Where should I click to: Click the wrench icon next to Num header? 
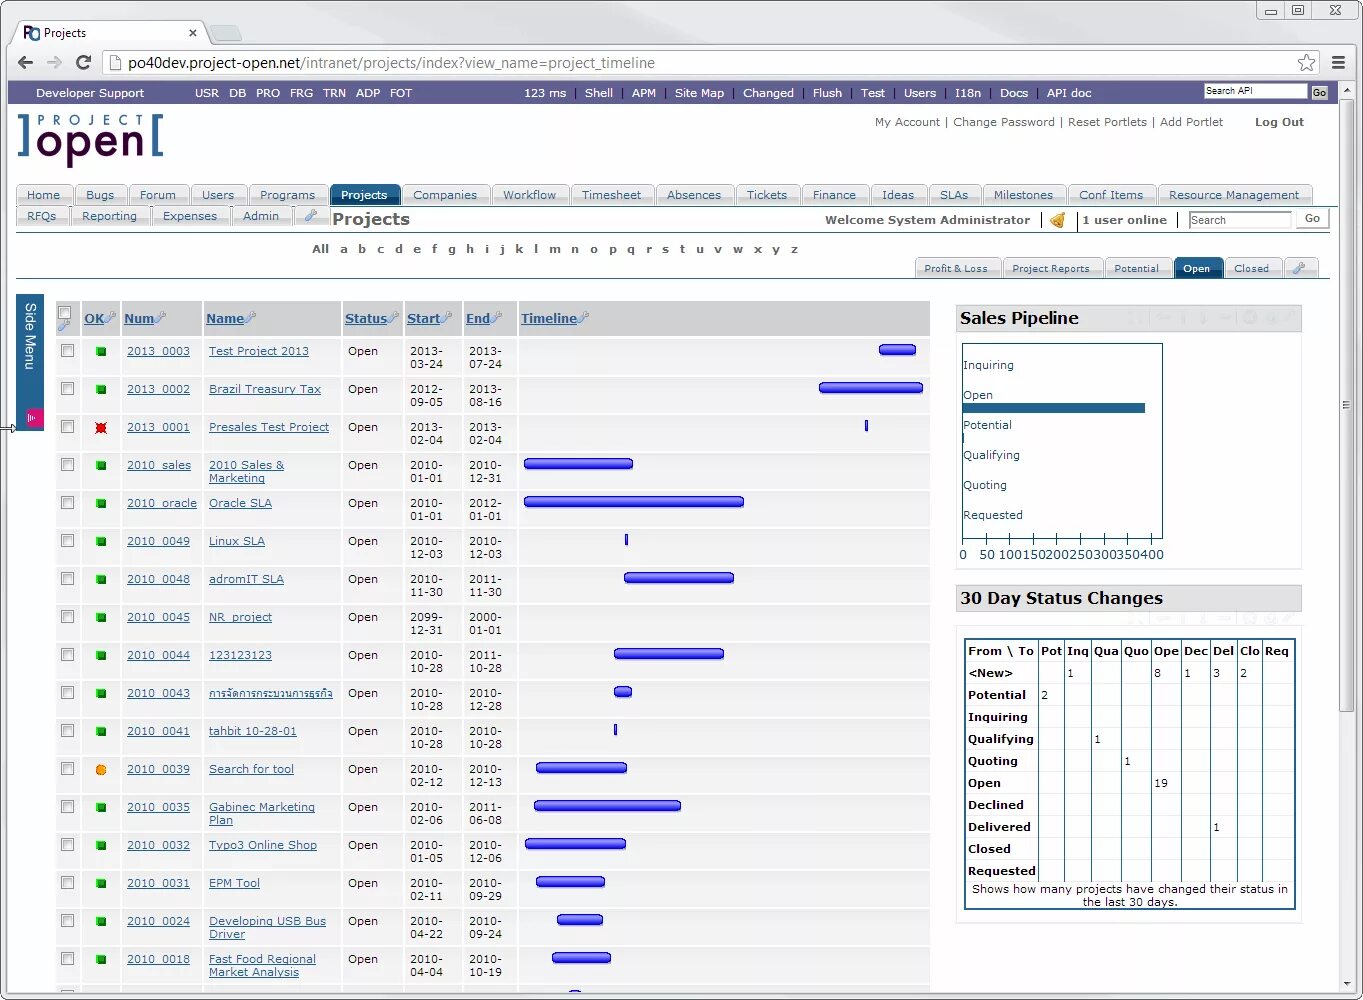point(160,318)
